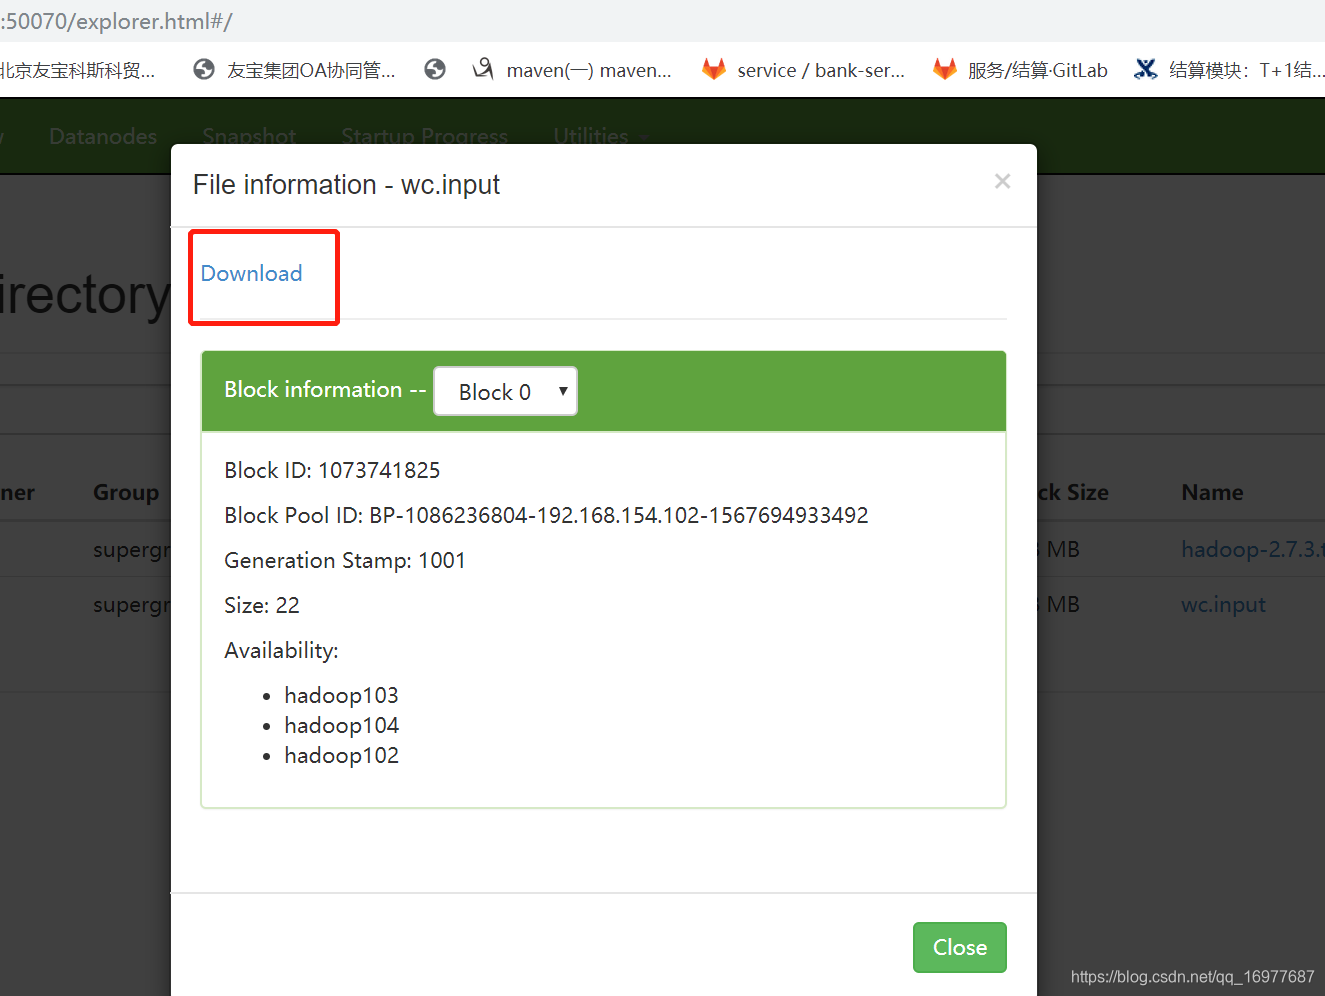The width and height of the screenshot is (1325, 996).
Task: Click the Block ID 1073741825 text
Action: (332, 470)
